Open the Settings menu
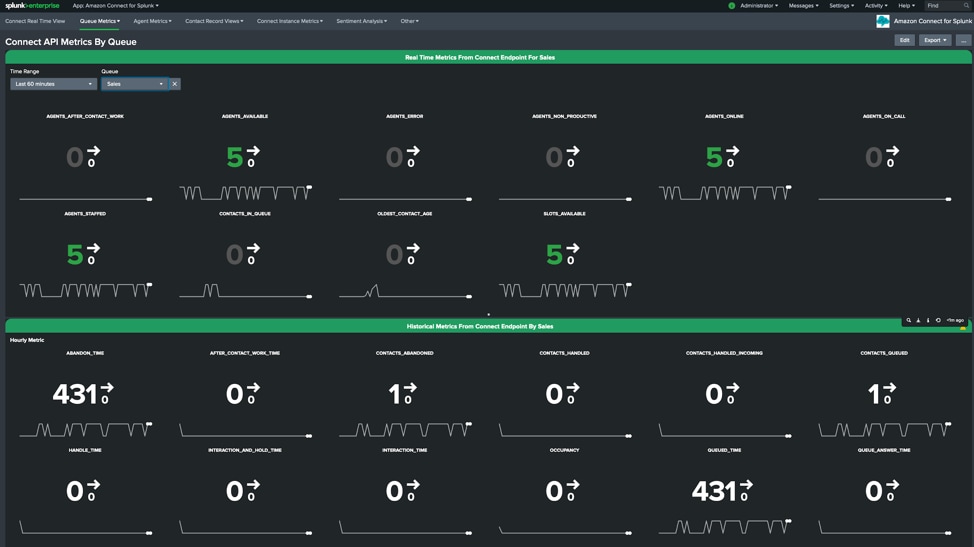974x547 pixels. pos(842,6)
